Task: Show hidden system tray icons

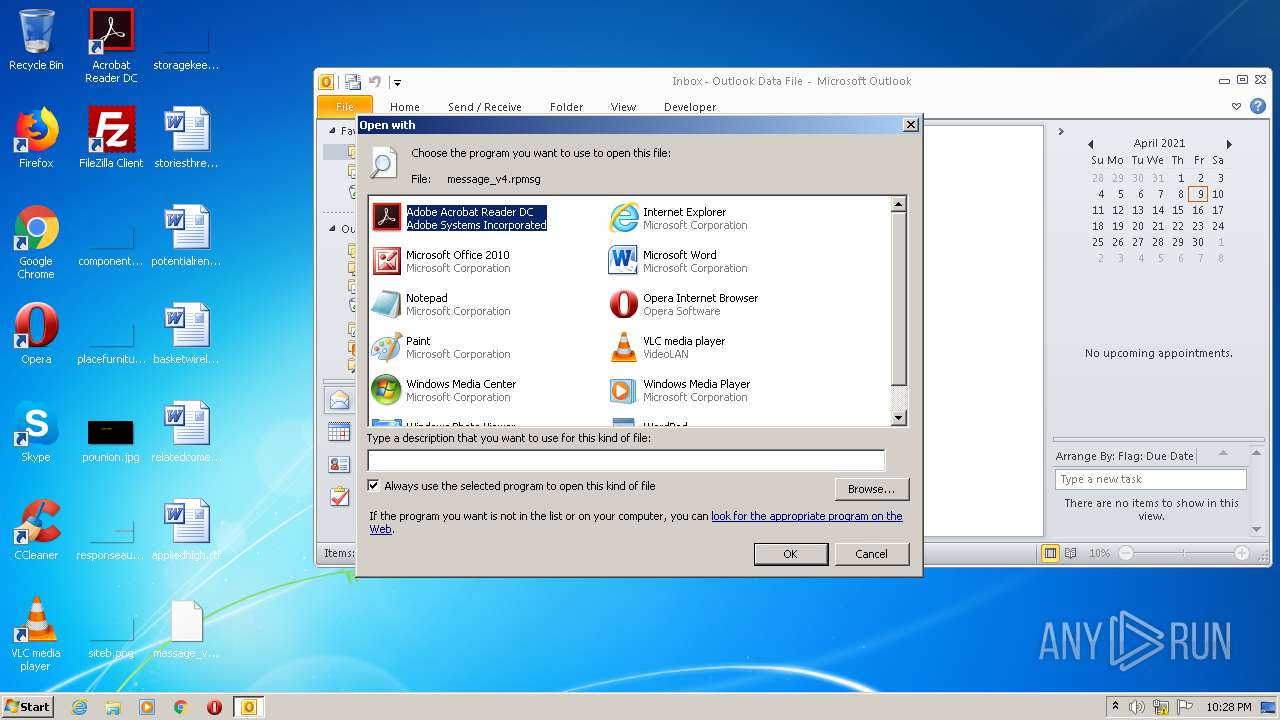Action: pos(1115,707)
